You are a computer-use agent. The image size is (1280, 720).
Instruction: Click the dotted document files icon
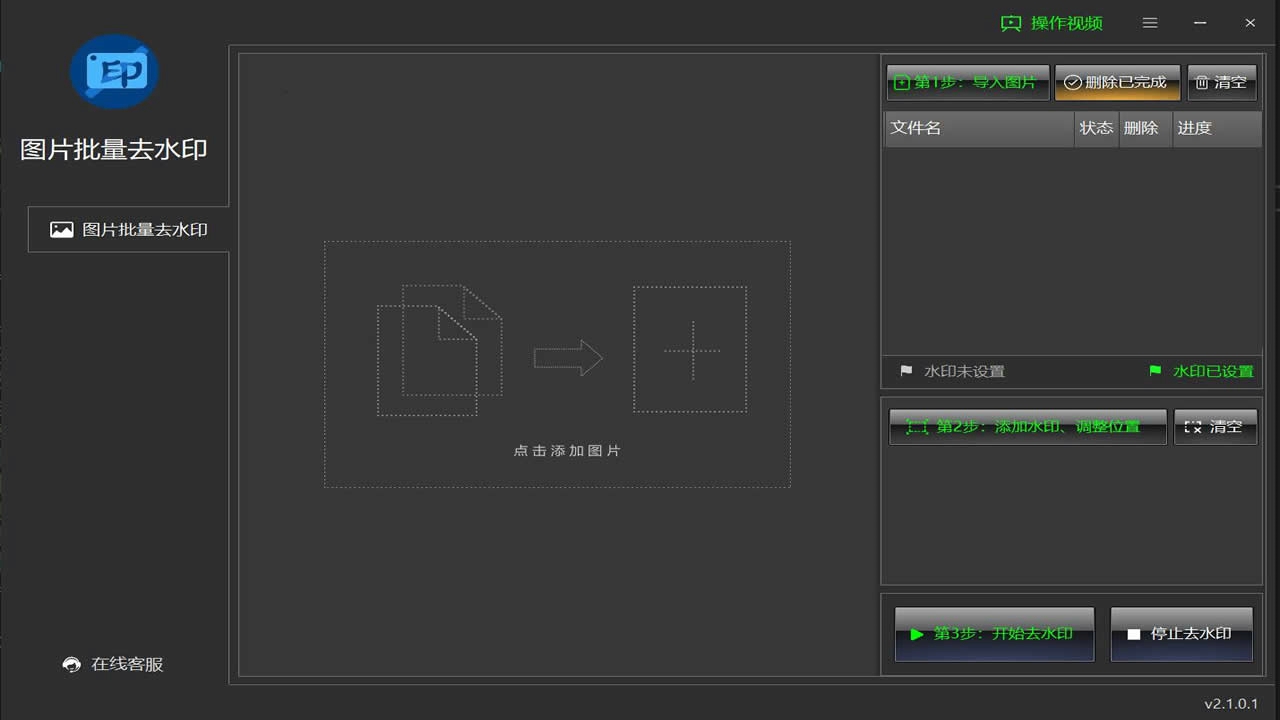coord(439,350)
